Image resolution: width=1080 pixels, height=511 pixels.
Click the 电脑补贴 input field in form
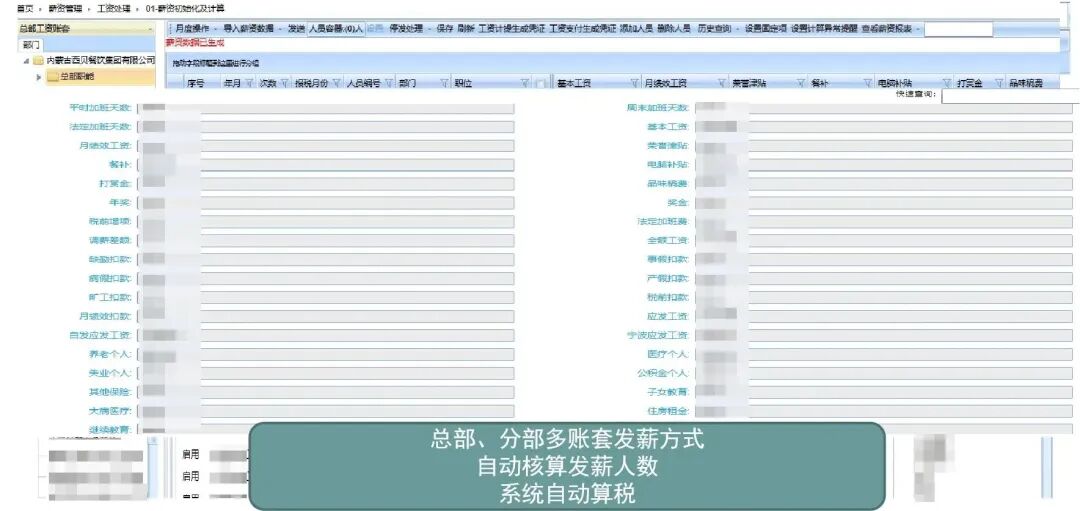(884, 165)
